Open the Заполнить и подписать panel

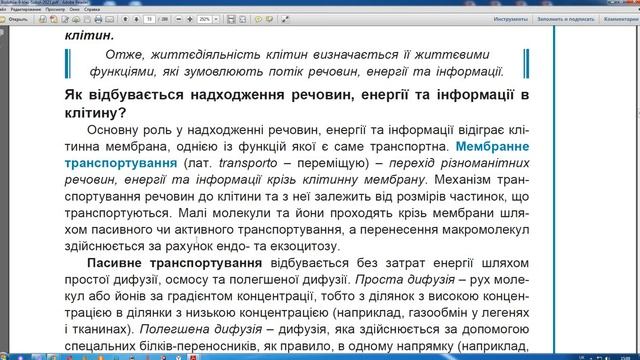(x=565, y=19)
